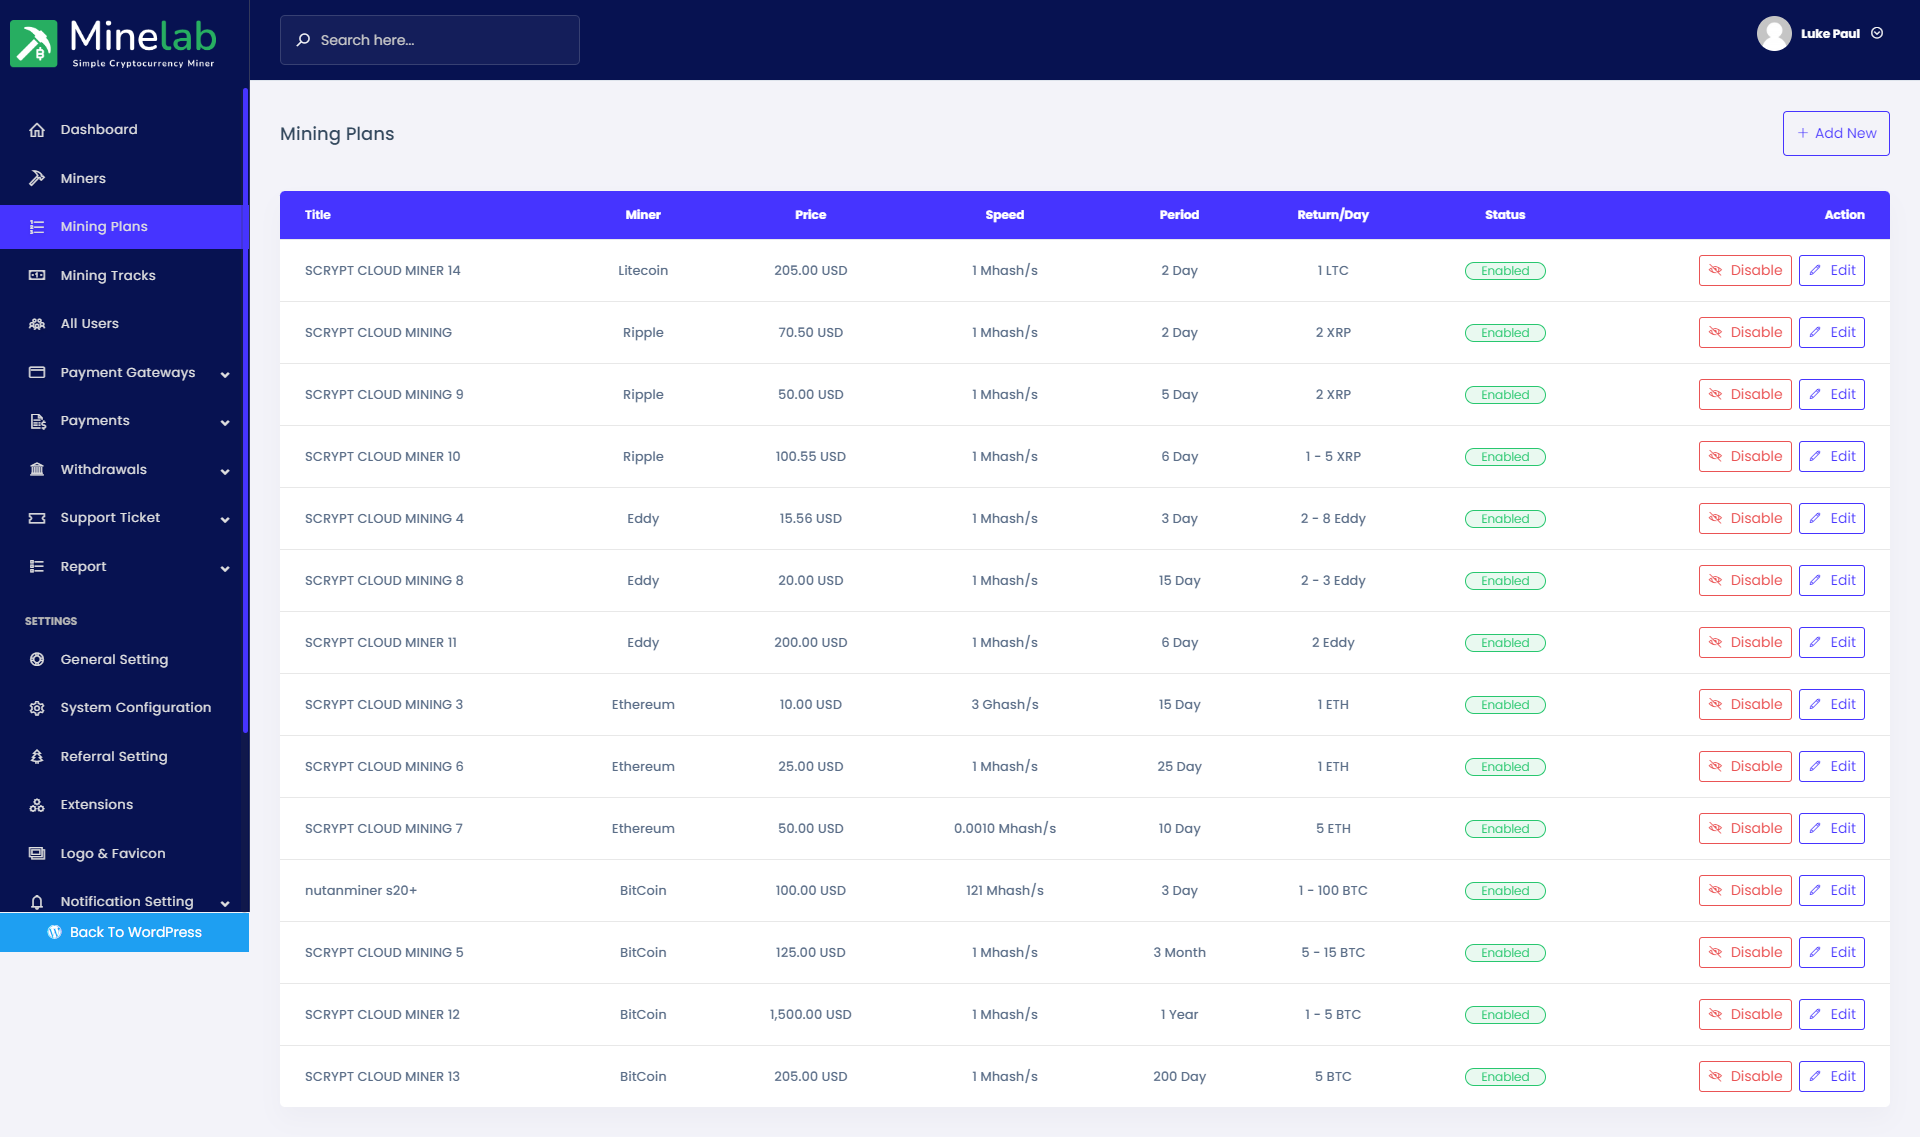This screenshot has width=1920, height=1137.
Task: Click the Mining Tracks sidebar icon
Action: (37, 275)
